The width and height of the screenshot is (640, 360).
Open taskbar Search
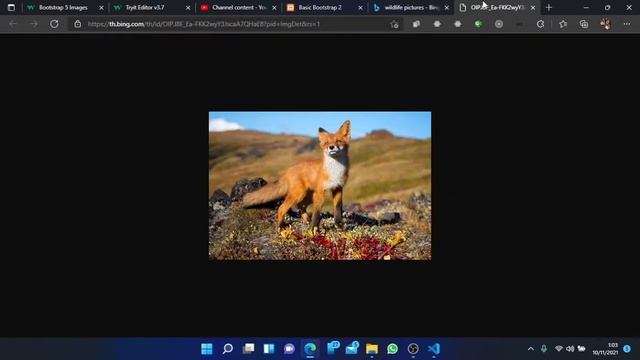point(228,349)
